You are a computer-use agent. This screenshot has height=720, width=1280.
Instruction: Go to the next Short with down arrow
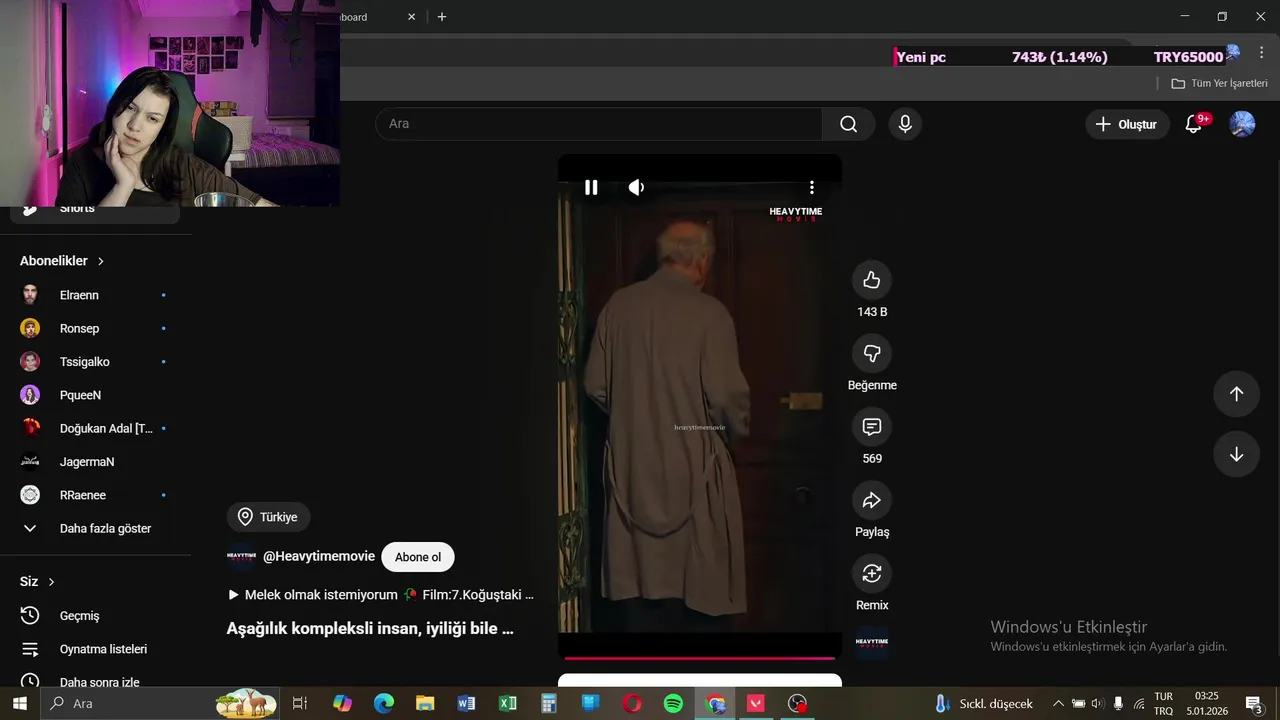click(1236, 454)
